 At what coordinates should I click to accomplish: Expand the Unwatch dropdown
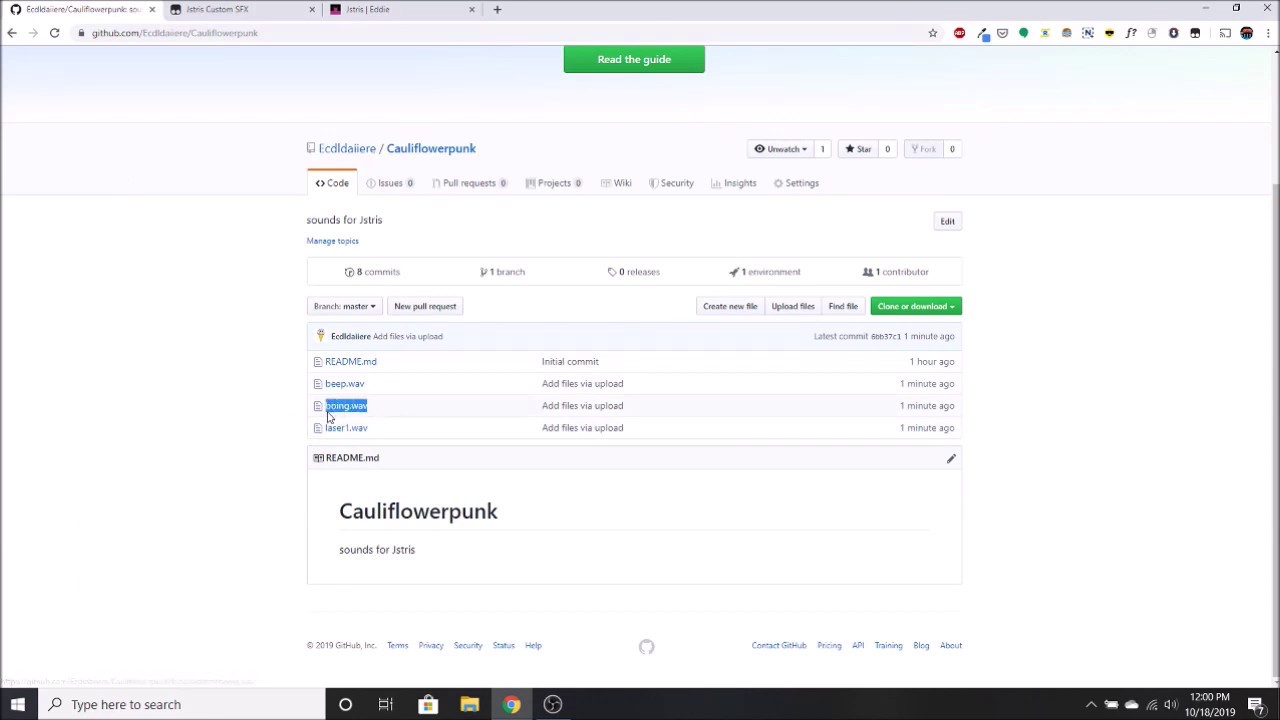pyautogui.click(x=781, y=149)
